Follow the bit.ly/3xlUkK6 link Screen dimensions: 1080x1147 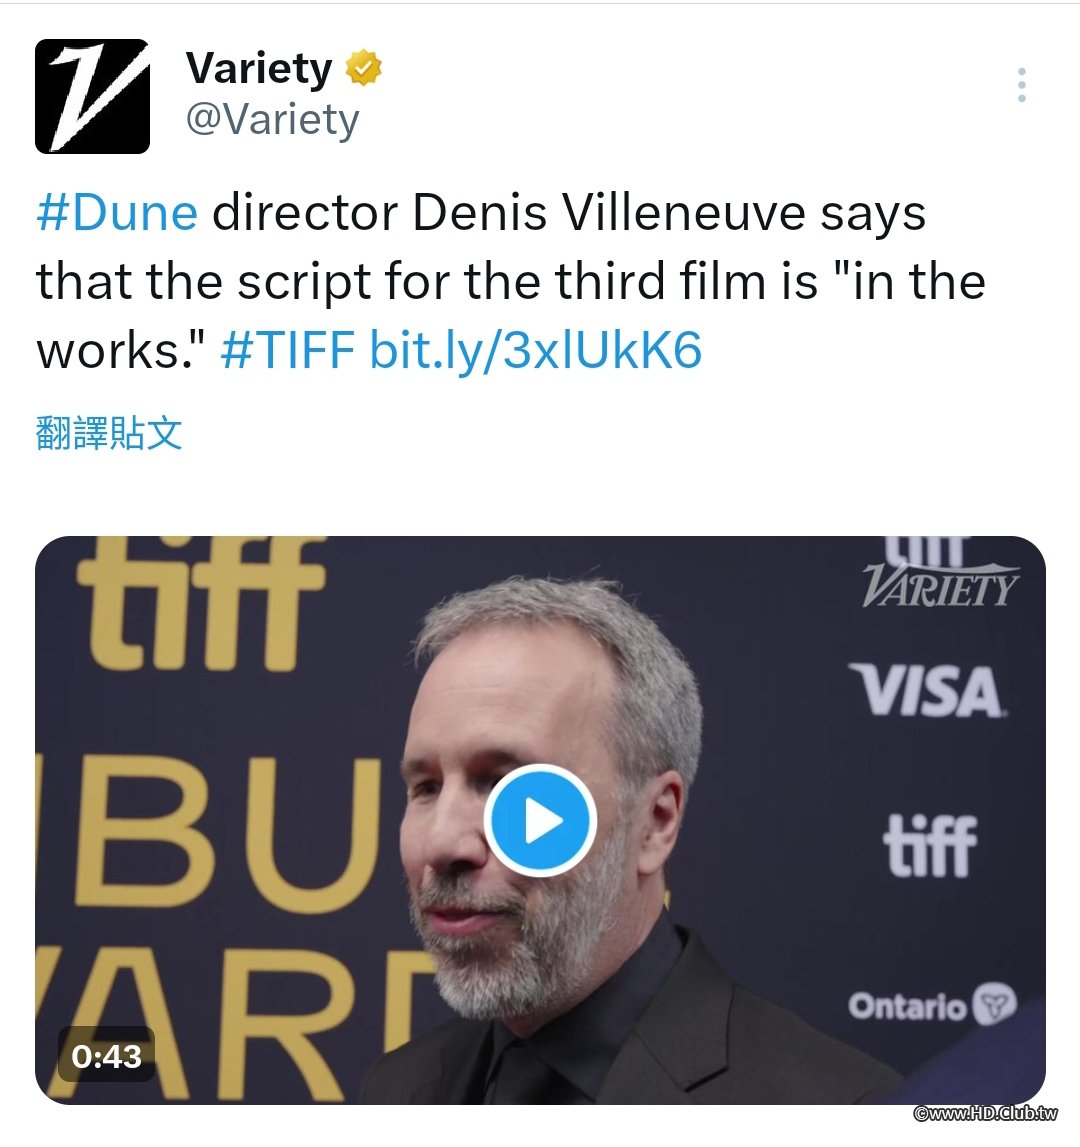click(x=536, y=349)
